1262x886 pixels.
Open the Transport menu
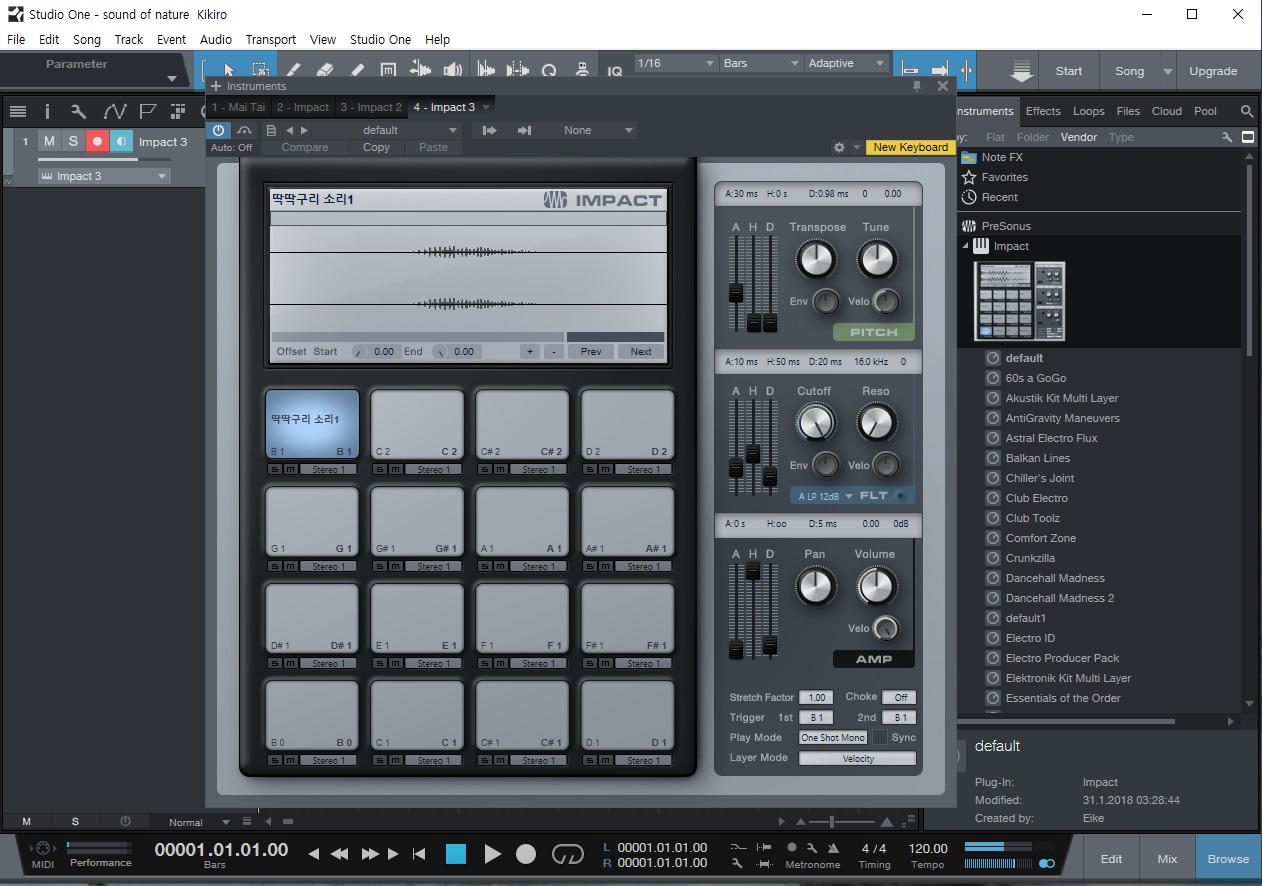coord(271,39)
